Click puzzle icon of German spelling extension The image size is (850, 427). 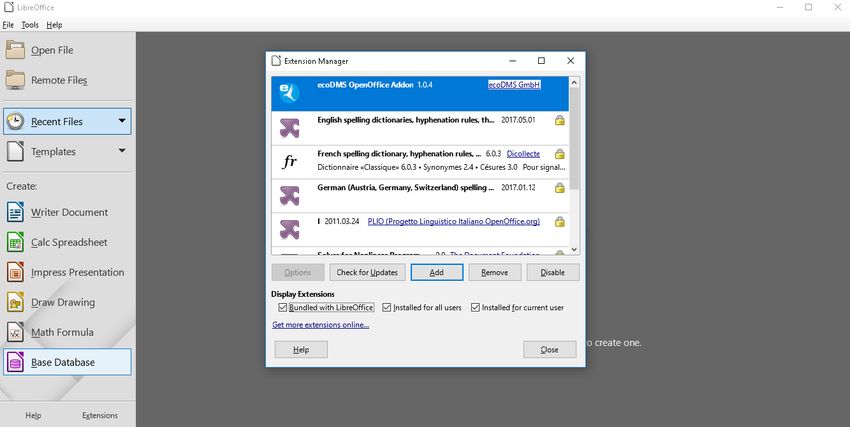point(289,196)
